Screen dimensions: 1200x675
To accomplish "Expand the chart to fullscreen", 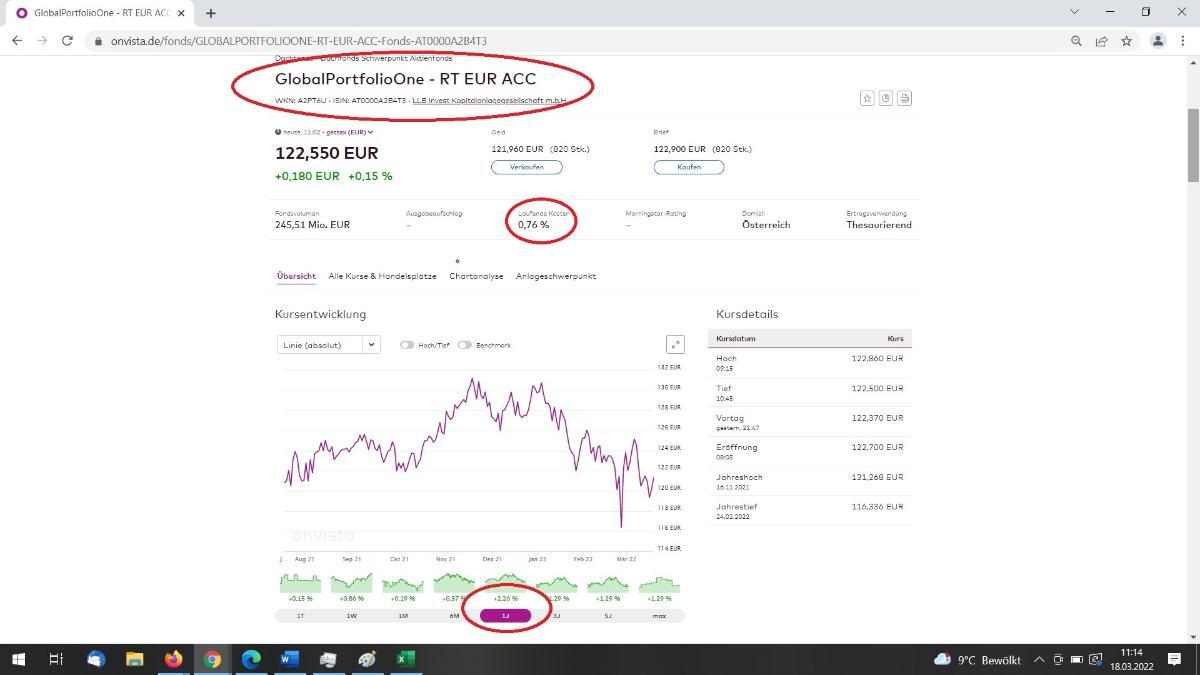I will tap(675, 345).
